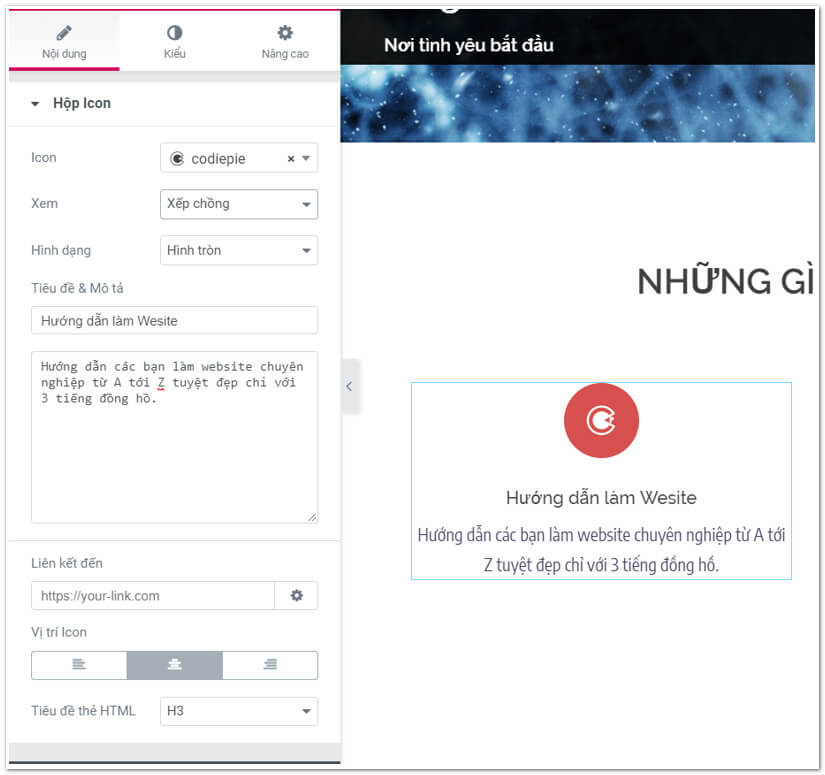Screen dimensions: 825x775
Task: Set icon position to right align
Action: (270, 665)
